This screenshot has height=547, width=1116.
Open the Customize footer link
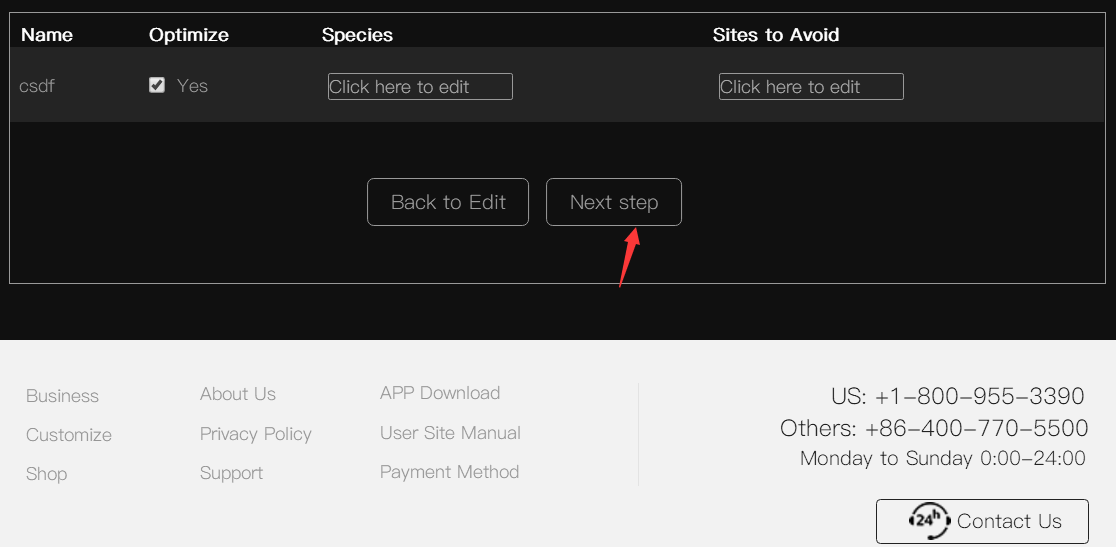click(69, 435)
